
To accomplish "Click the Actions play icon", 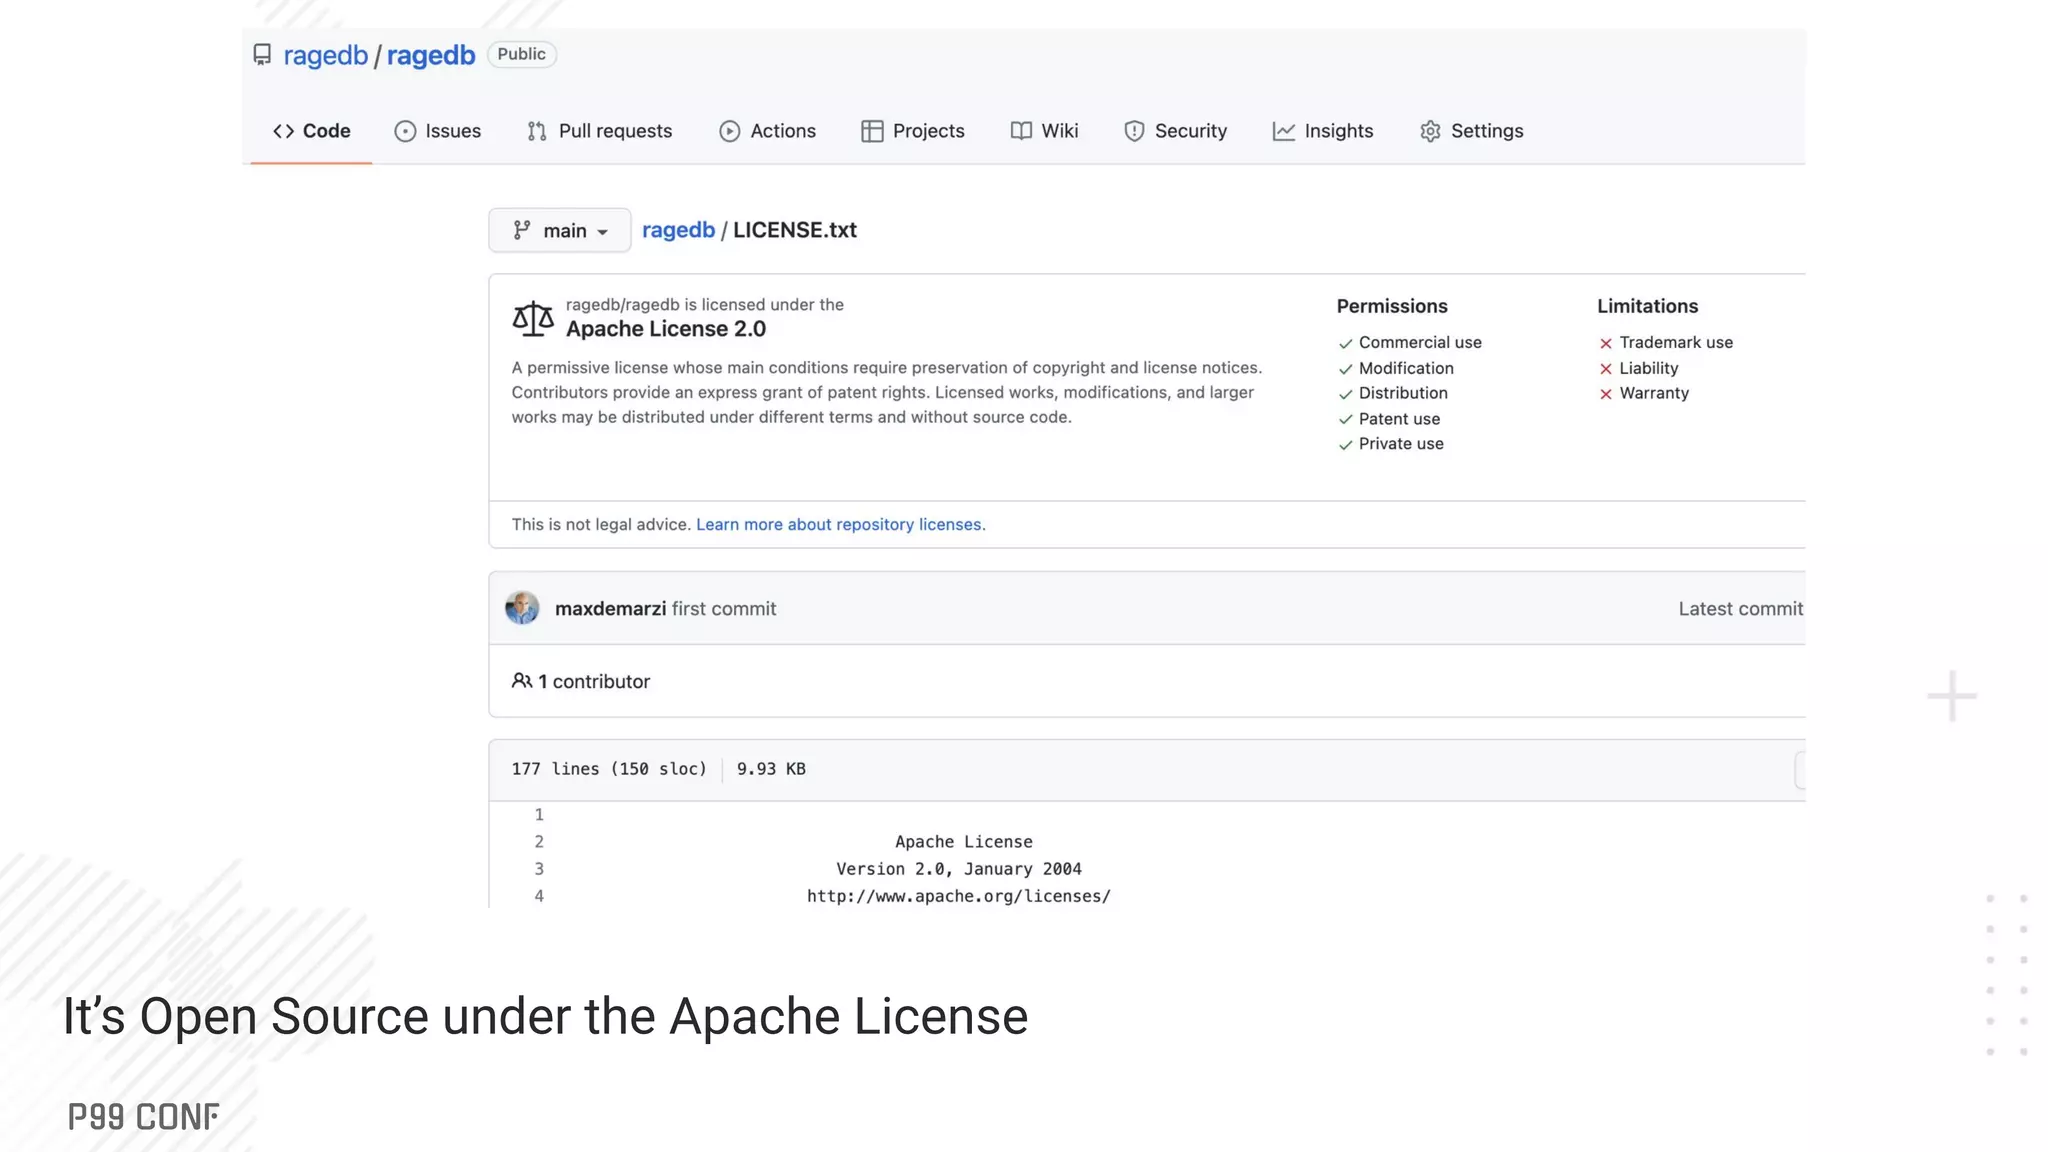I will [730, 131].
